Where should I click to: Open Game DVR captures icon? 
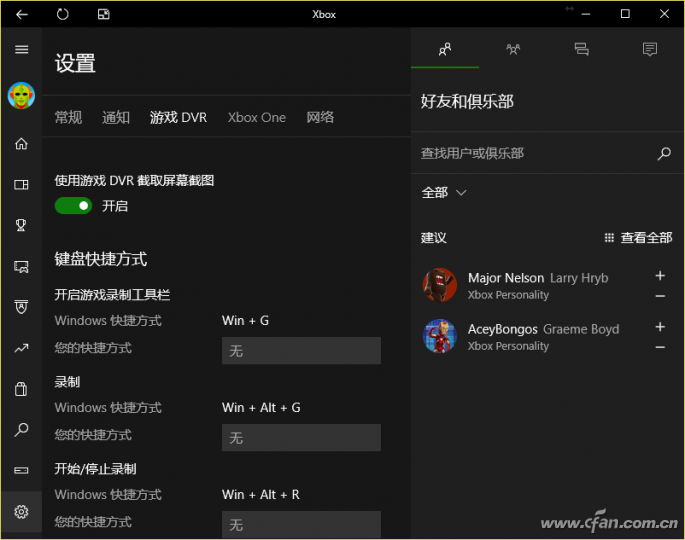pos(21,267)
